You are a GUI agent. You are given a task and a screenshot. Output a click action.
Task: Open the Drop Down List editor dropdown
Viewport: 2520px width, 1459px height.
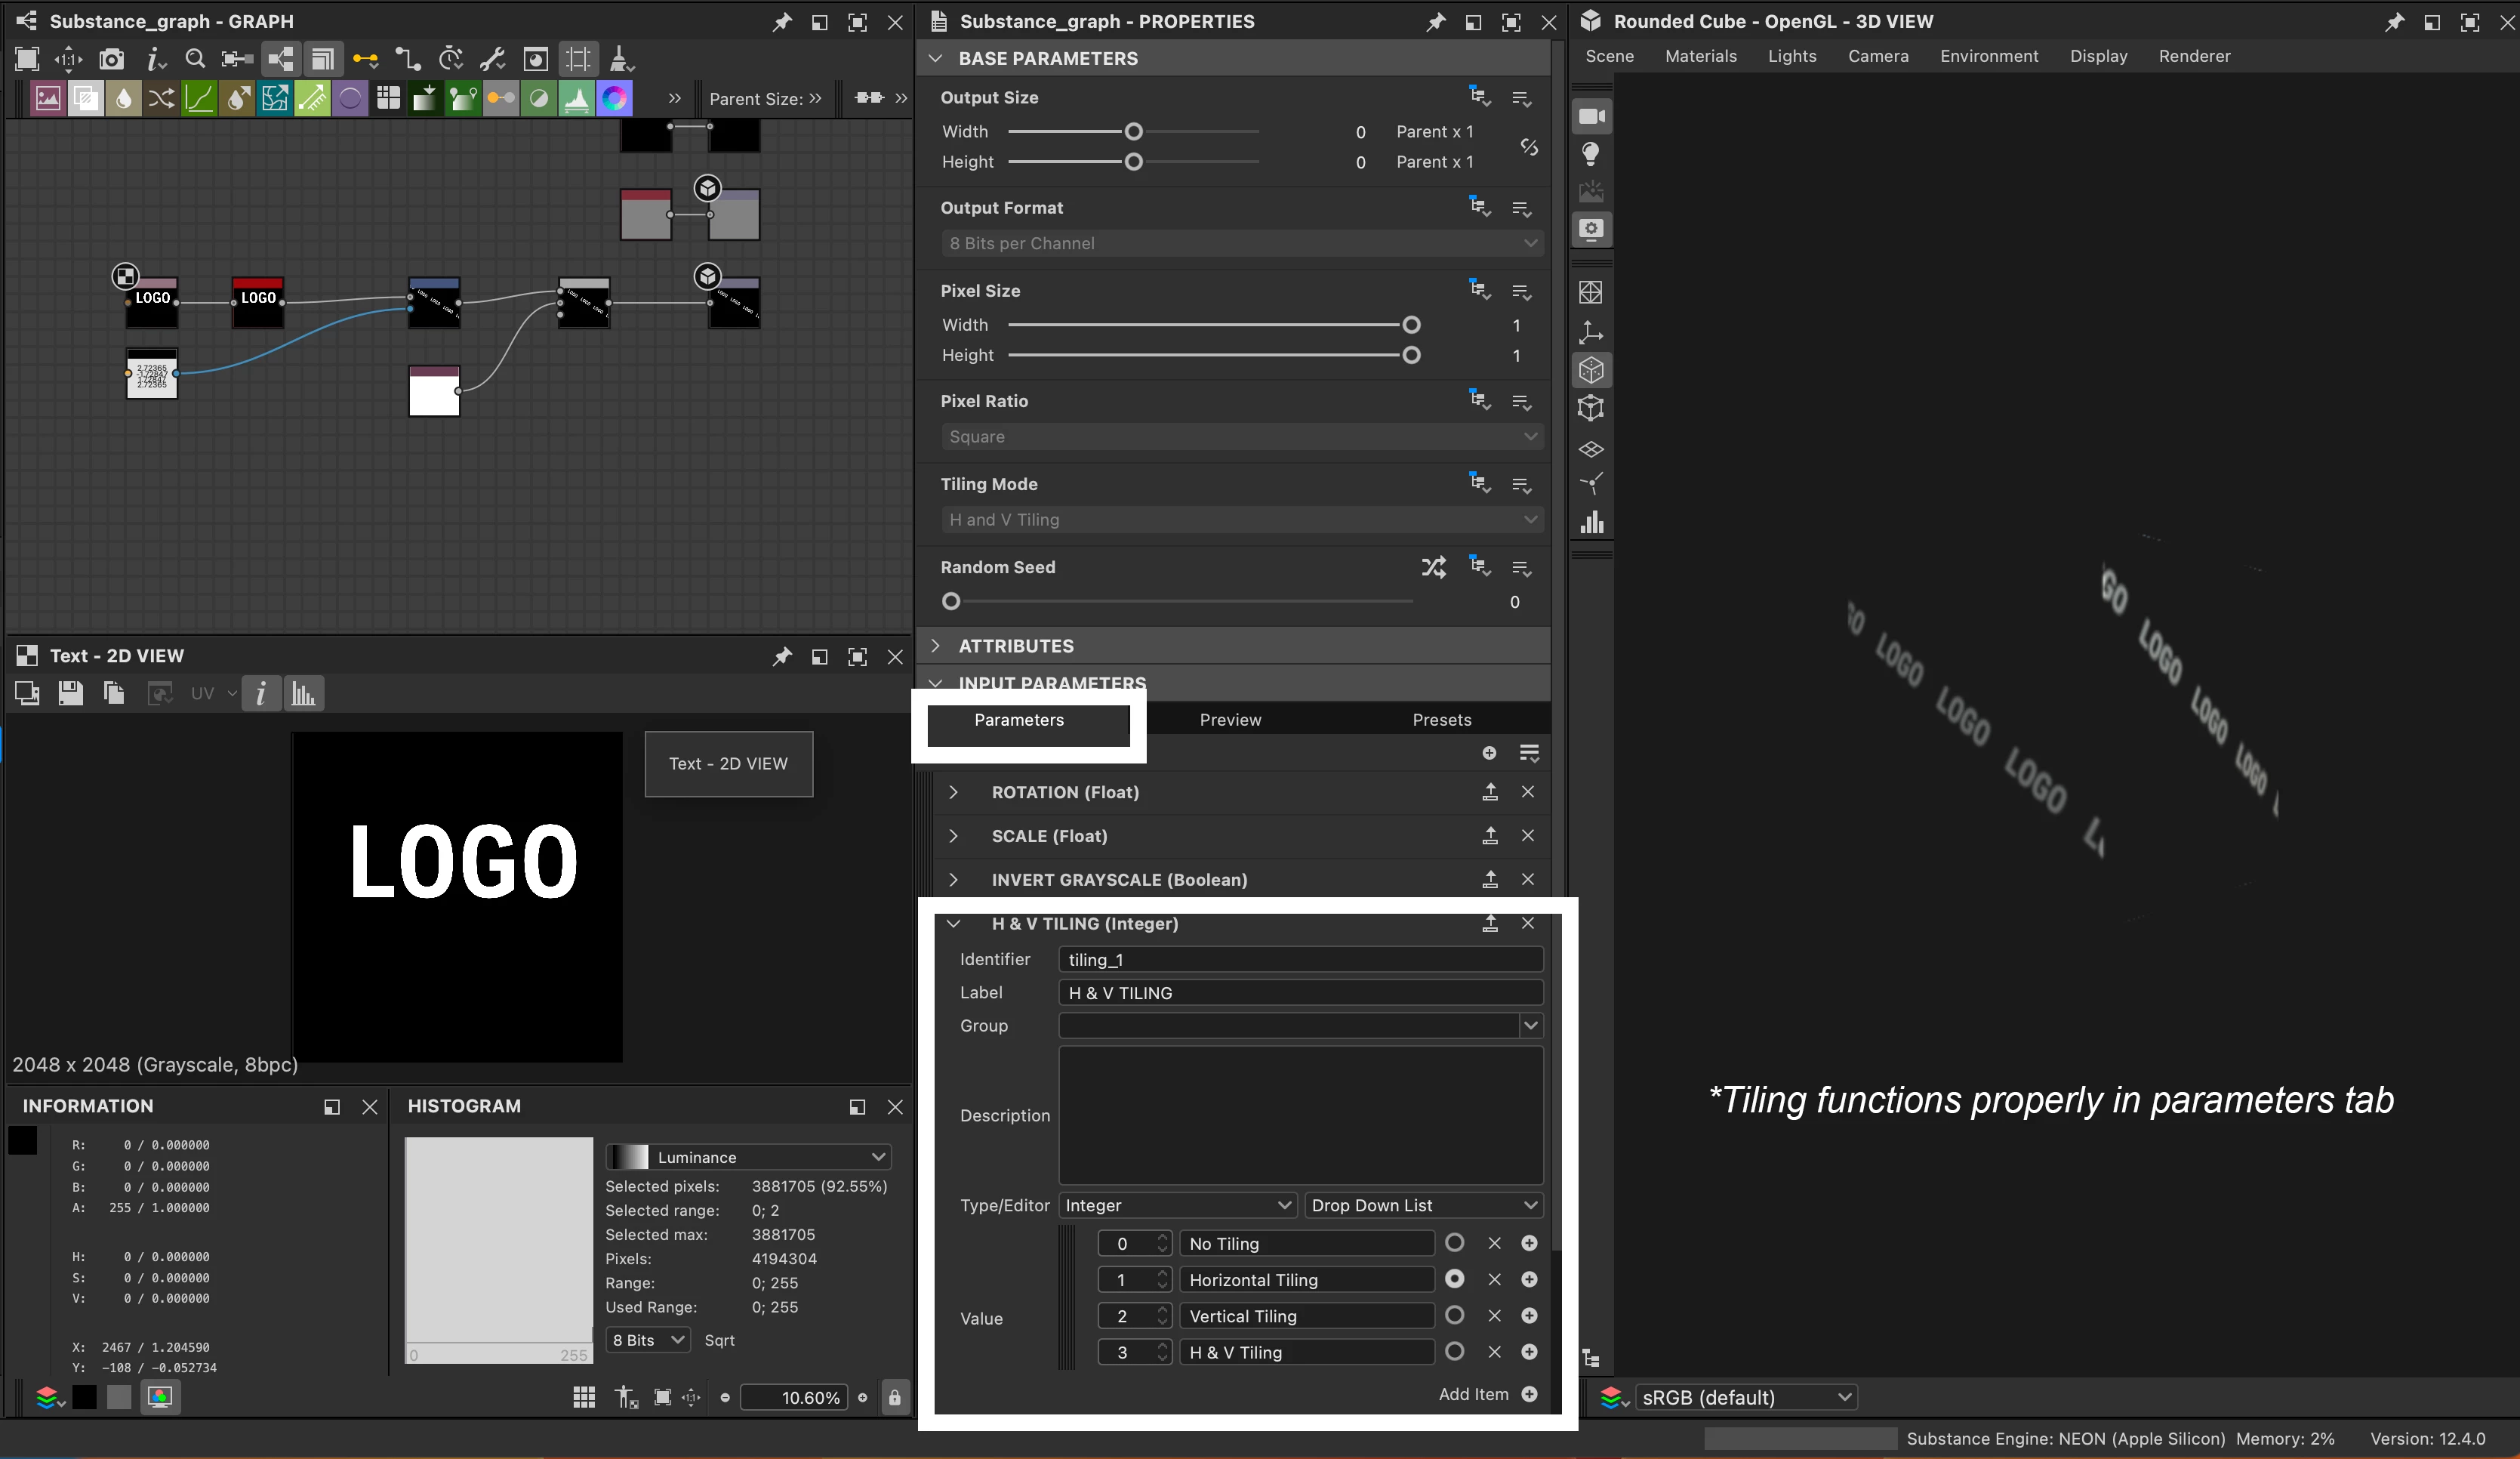click(x=1423, y=1205)
